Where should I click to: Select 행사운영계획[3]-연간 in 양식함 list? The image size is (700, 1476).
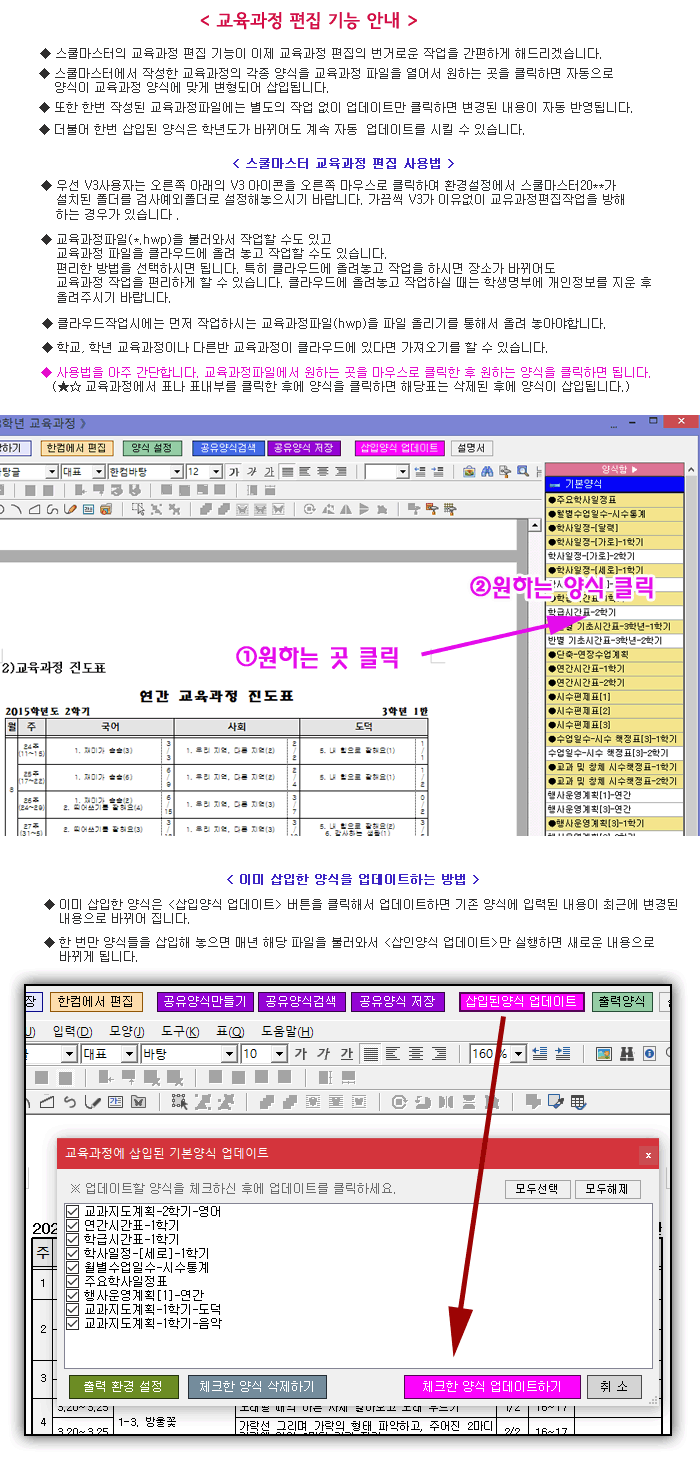pyautogui.click(x=614, y=809)
